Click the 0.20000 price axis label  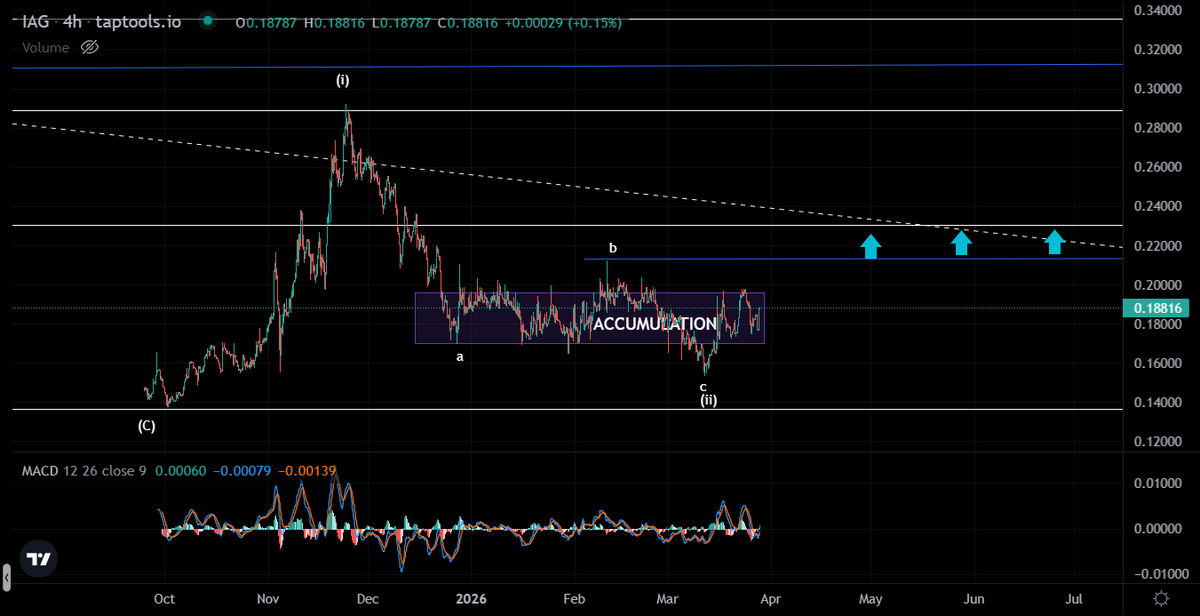pos(1158,285)
